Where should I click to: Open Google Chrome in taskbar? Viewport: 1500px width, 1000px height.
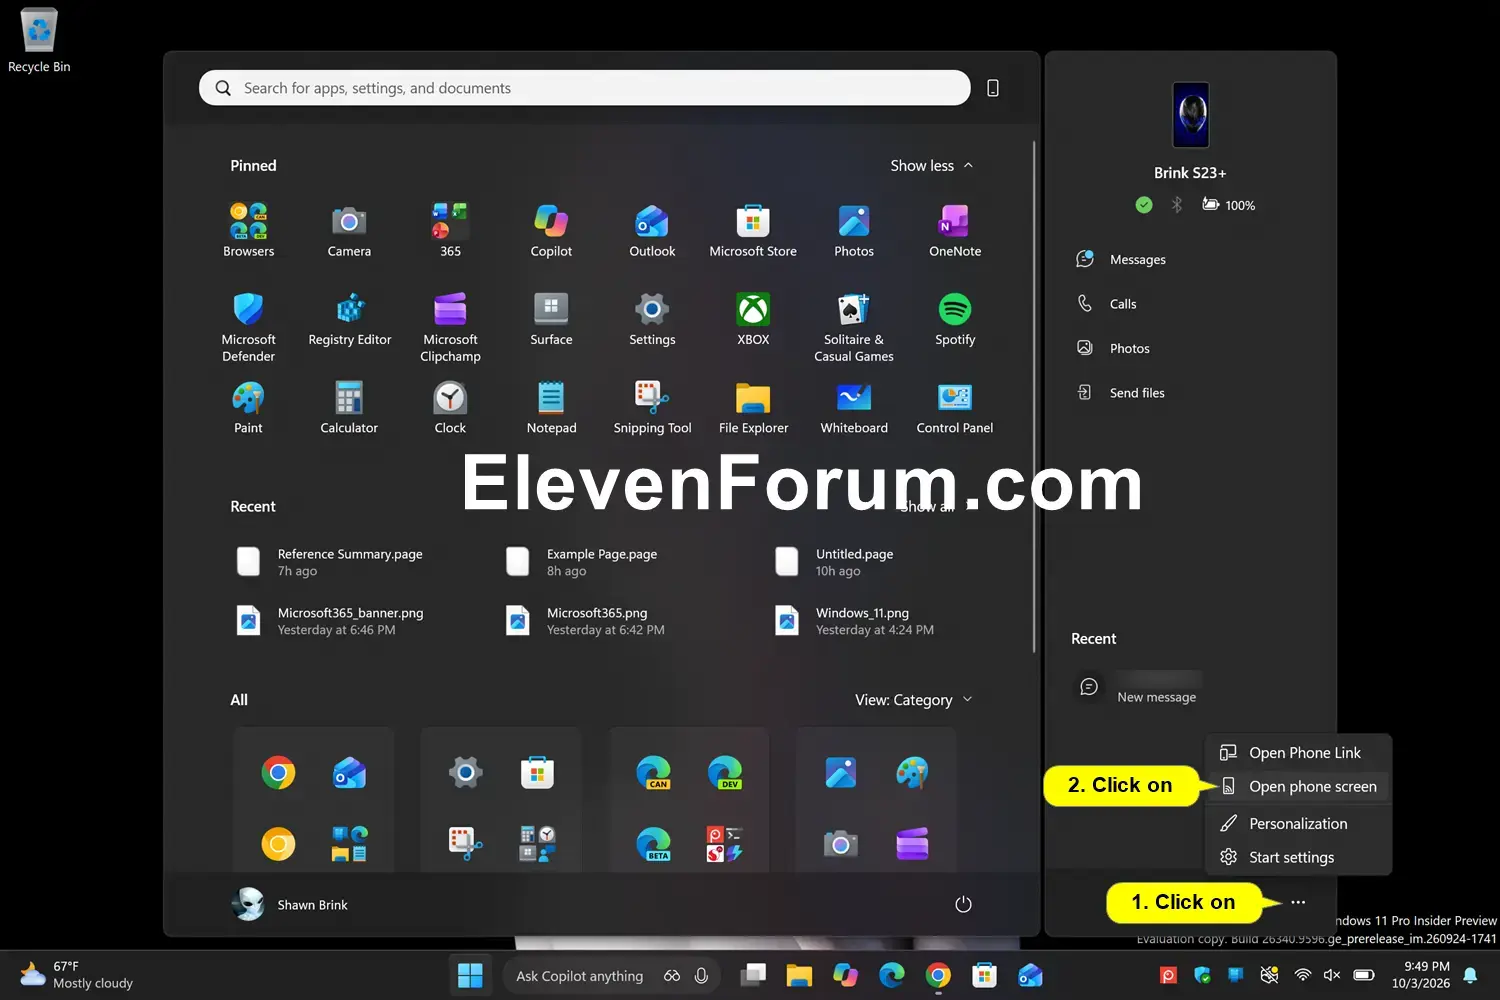pos(938,975)
